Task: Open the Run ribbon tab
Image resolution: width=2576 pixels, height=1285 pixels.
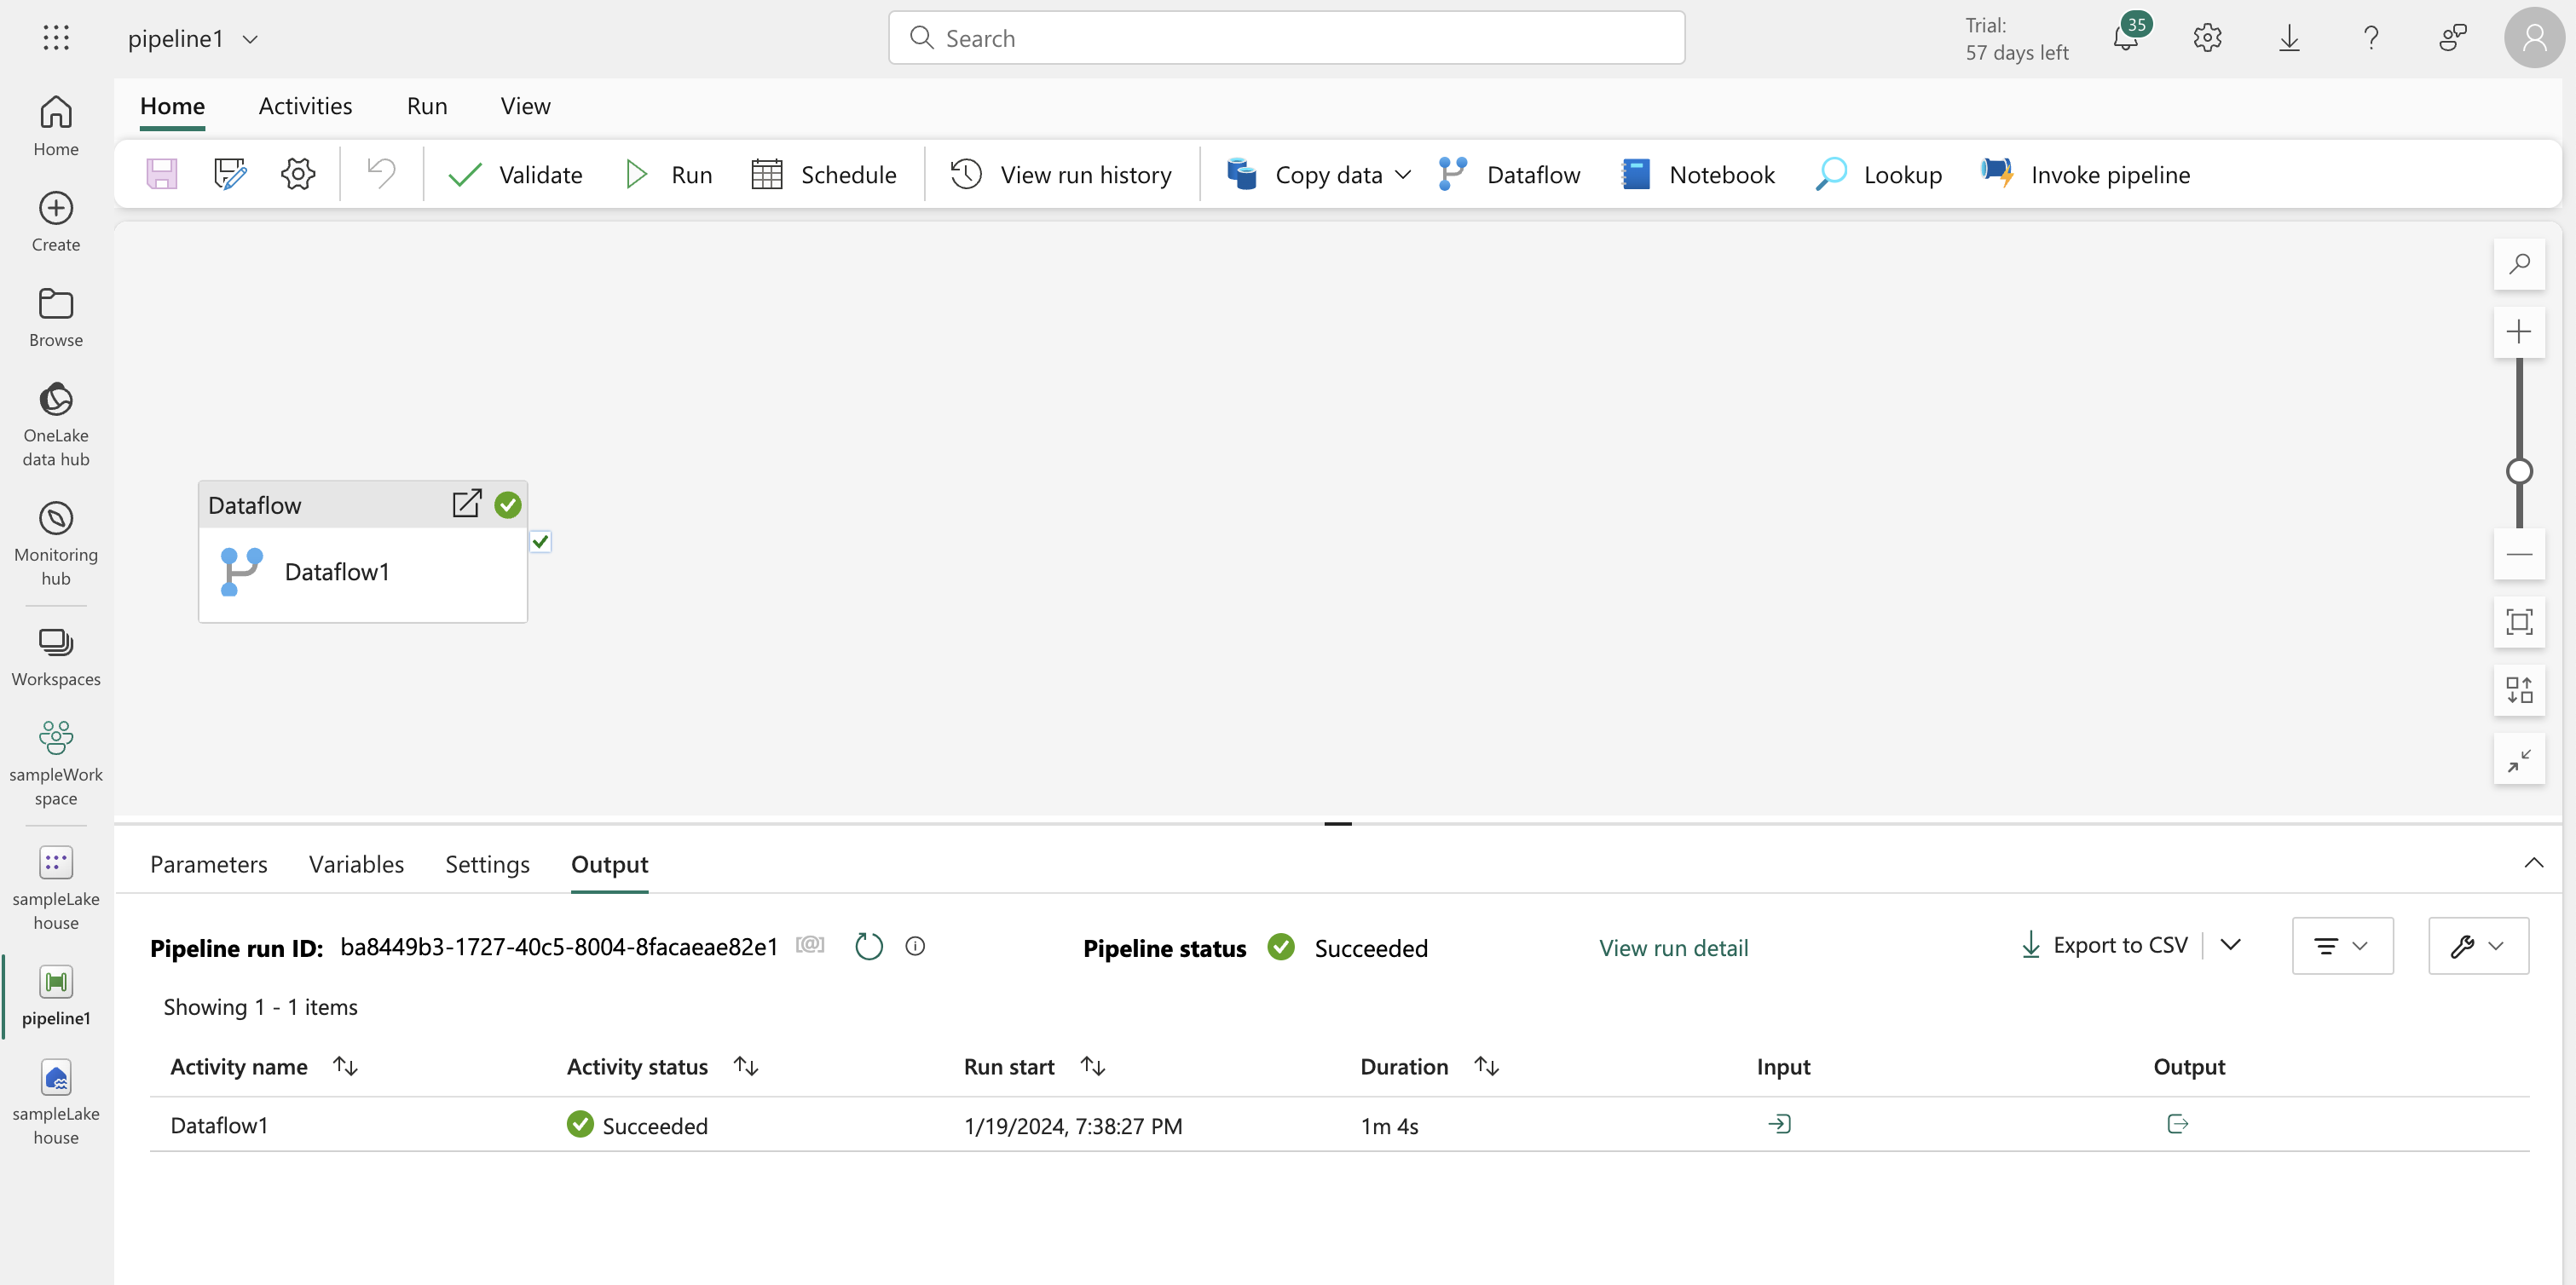Action: point(427,106)
